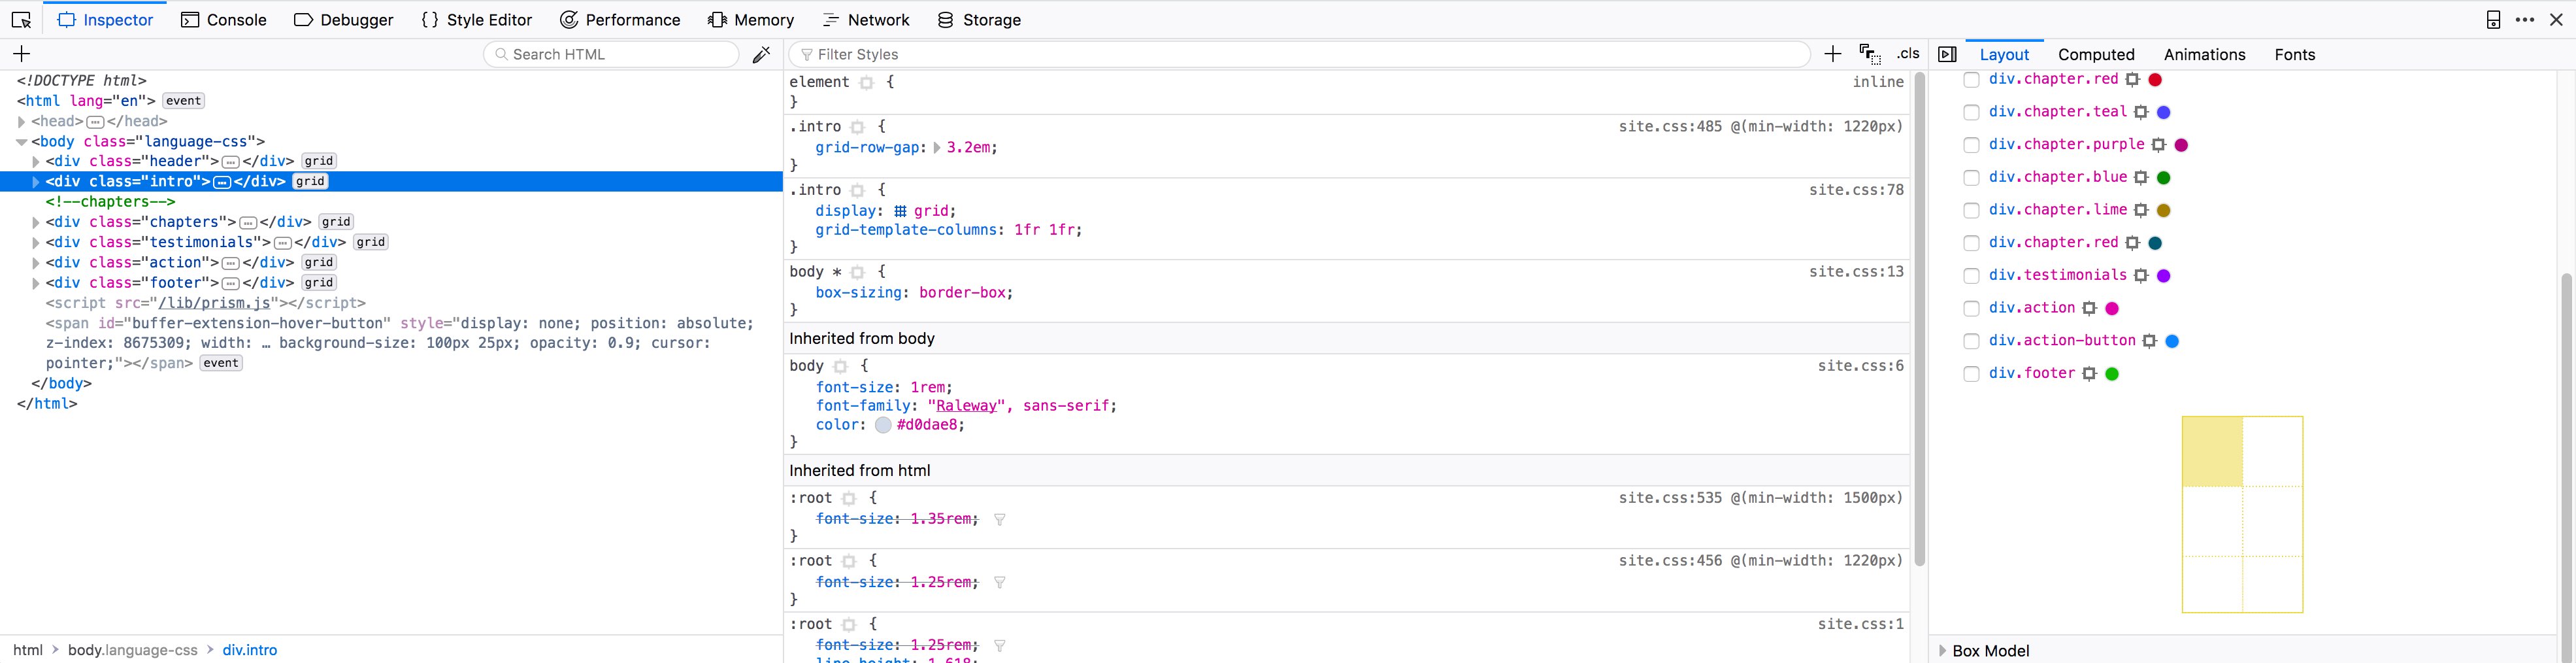Focus the Filter Styles field

click(1299, 54)
